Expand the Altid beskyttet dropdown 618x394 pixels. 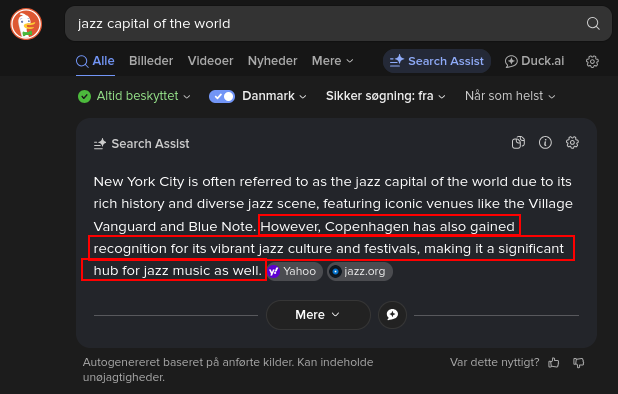(134, 96)
